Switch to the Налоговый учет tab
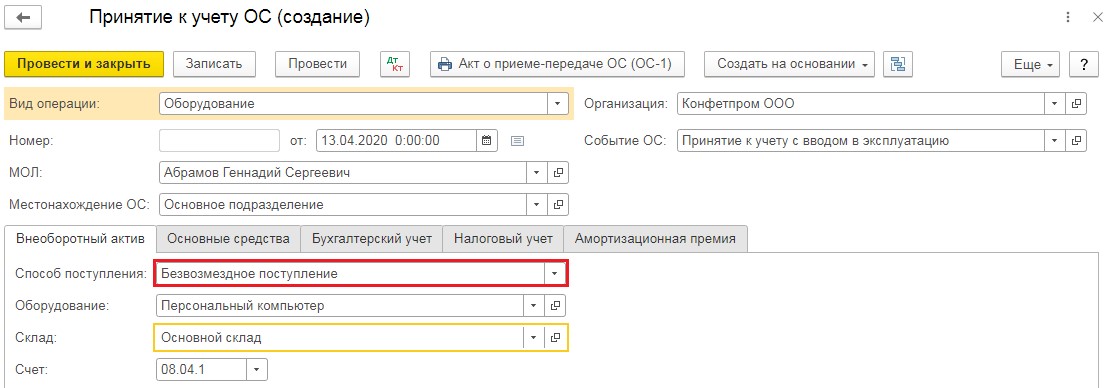The height and width of the screenshot is (388, 1109). pyautogui.click(x=503, y=238)
